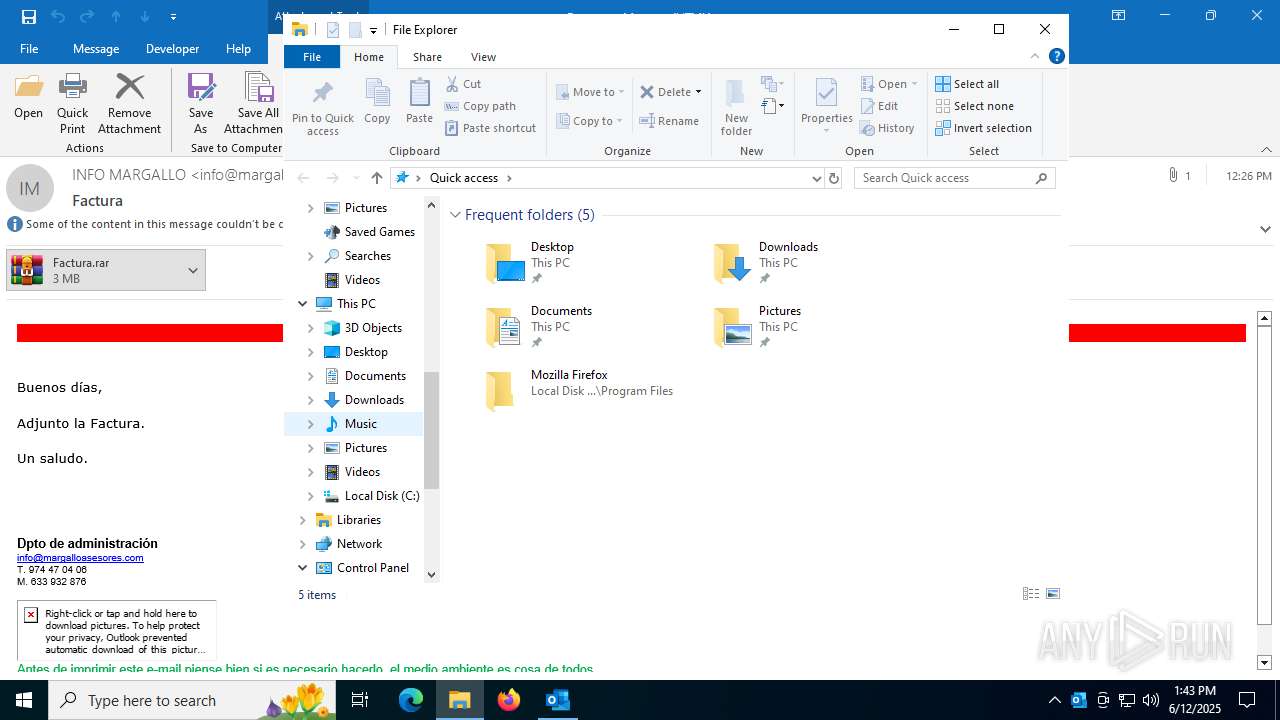Collapse the Explorer ribbon chevron
This screenshot has width=1280, height=720.
pos(1035,57)
